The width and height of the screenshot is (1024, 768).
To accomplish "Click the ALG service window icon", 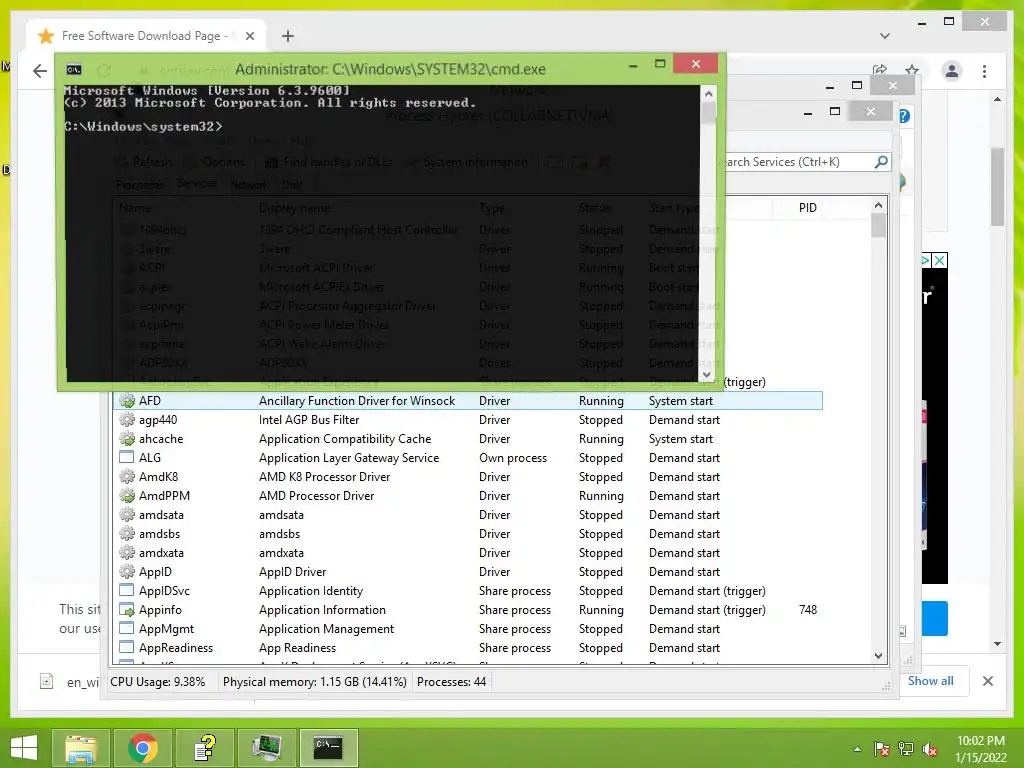I will pyautogui.click(x=127, y=457).
